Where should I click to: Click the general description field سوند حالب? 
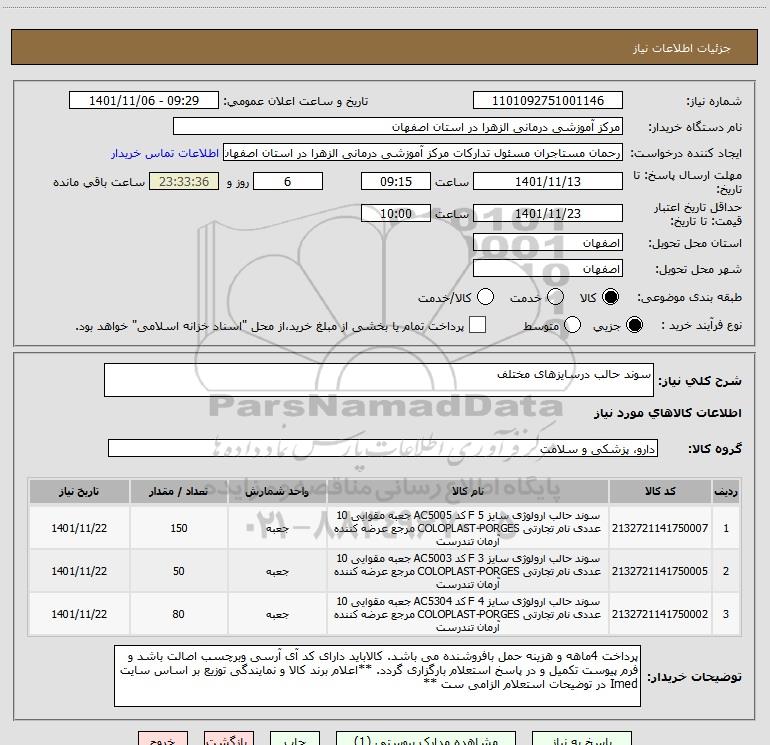point(379,380)
